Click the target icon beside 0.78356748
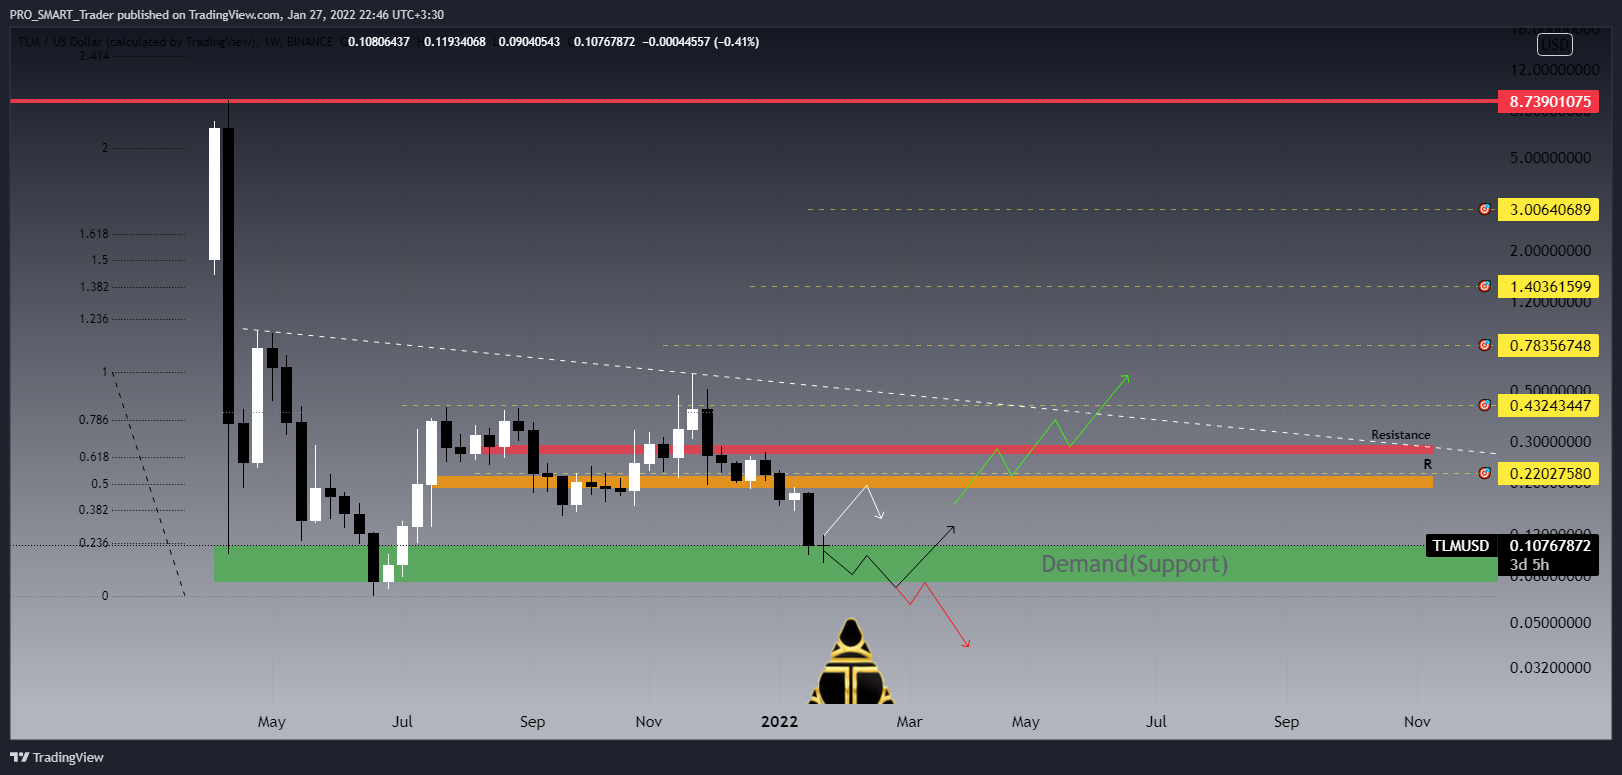This screenshot has height=775, width=1622. point(1485,346)
